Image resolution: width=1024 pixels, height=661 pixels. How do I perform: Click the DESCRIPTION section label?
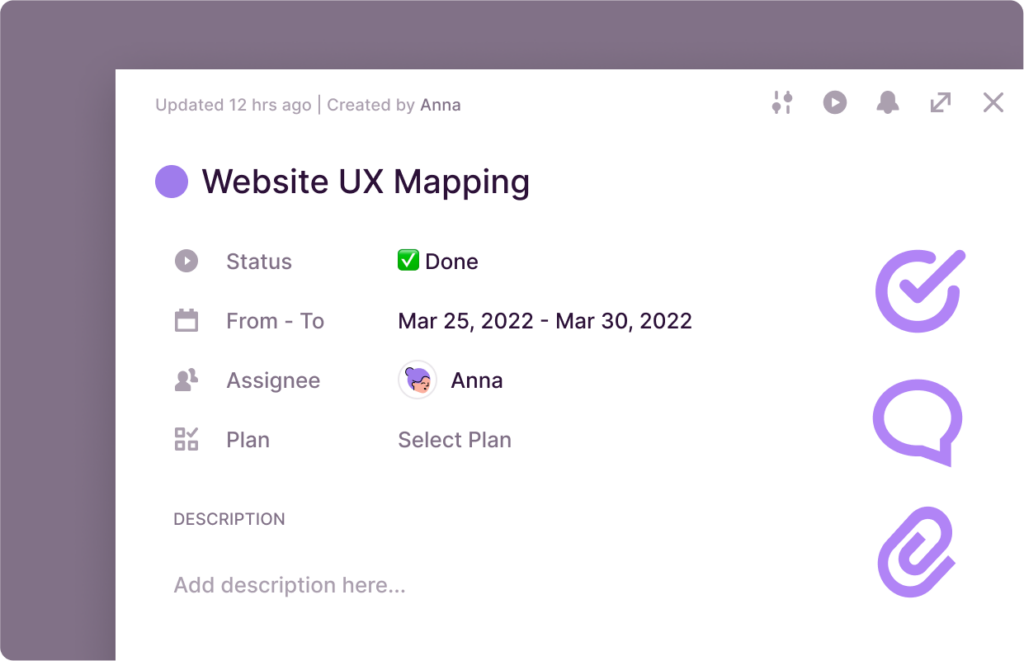[x=227, y=519]
